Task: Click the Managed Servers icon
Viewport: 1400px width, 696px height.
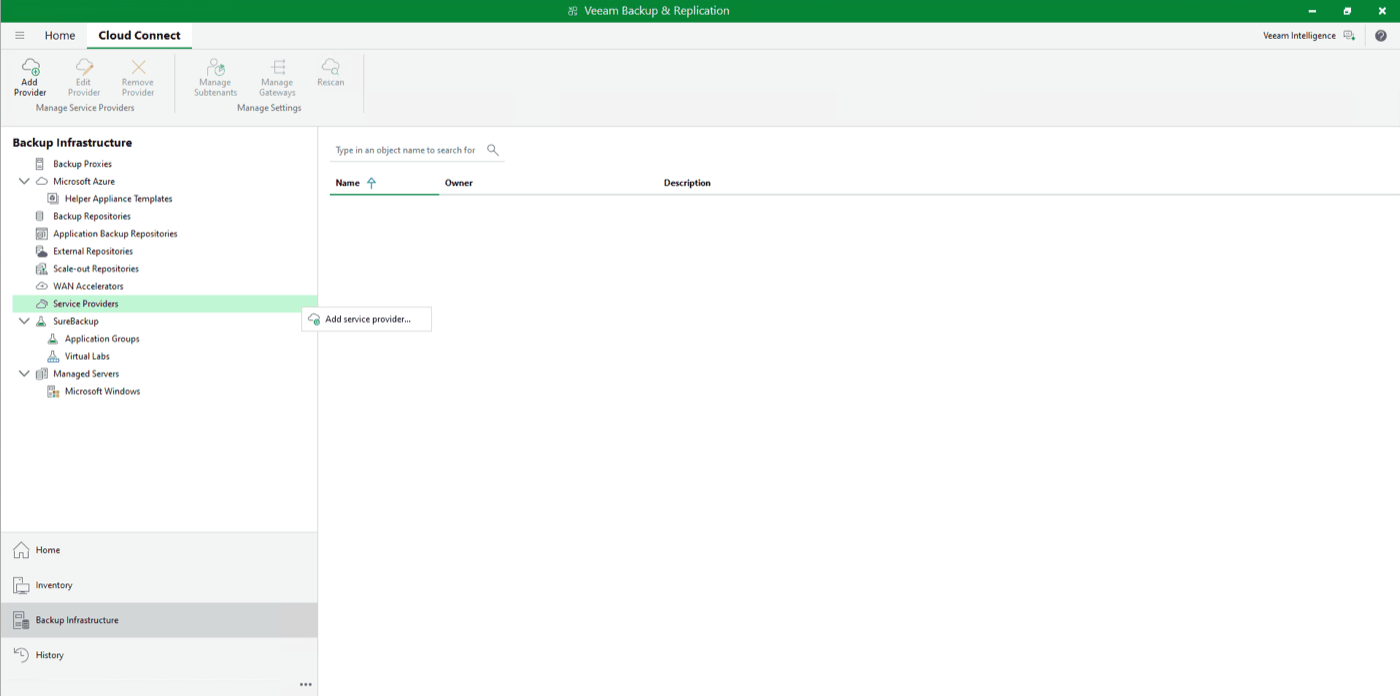Action: (x=41, y=374)
